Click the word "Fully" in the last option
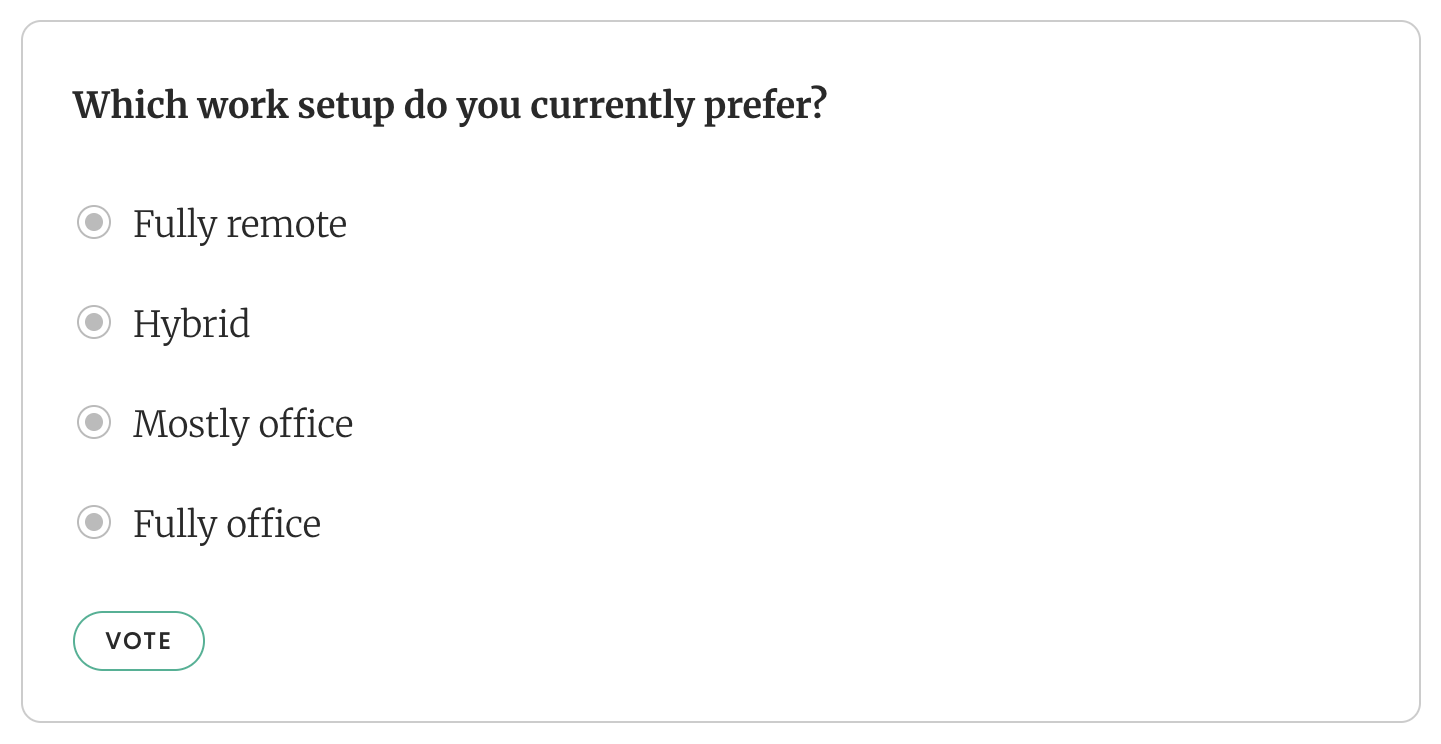Screen dimensions: 1441x744 point(175,524)
